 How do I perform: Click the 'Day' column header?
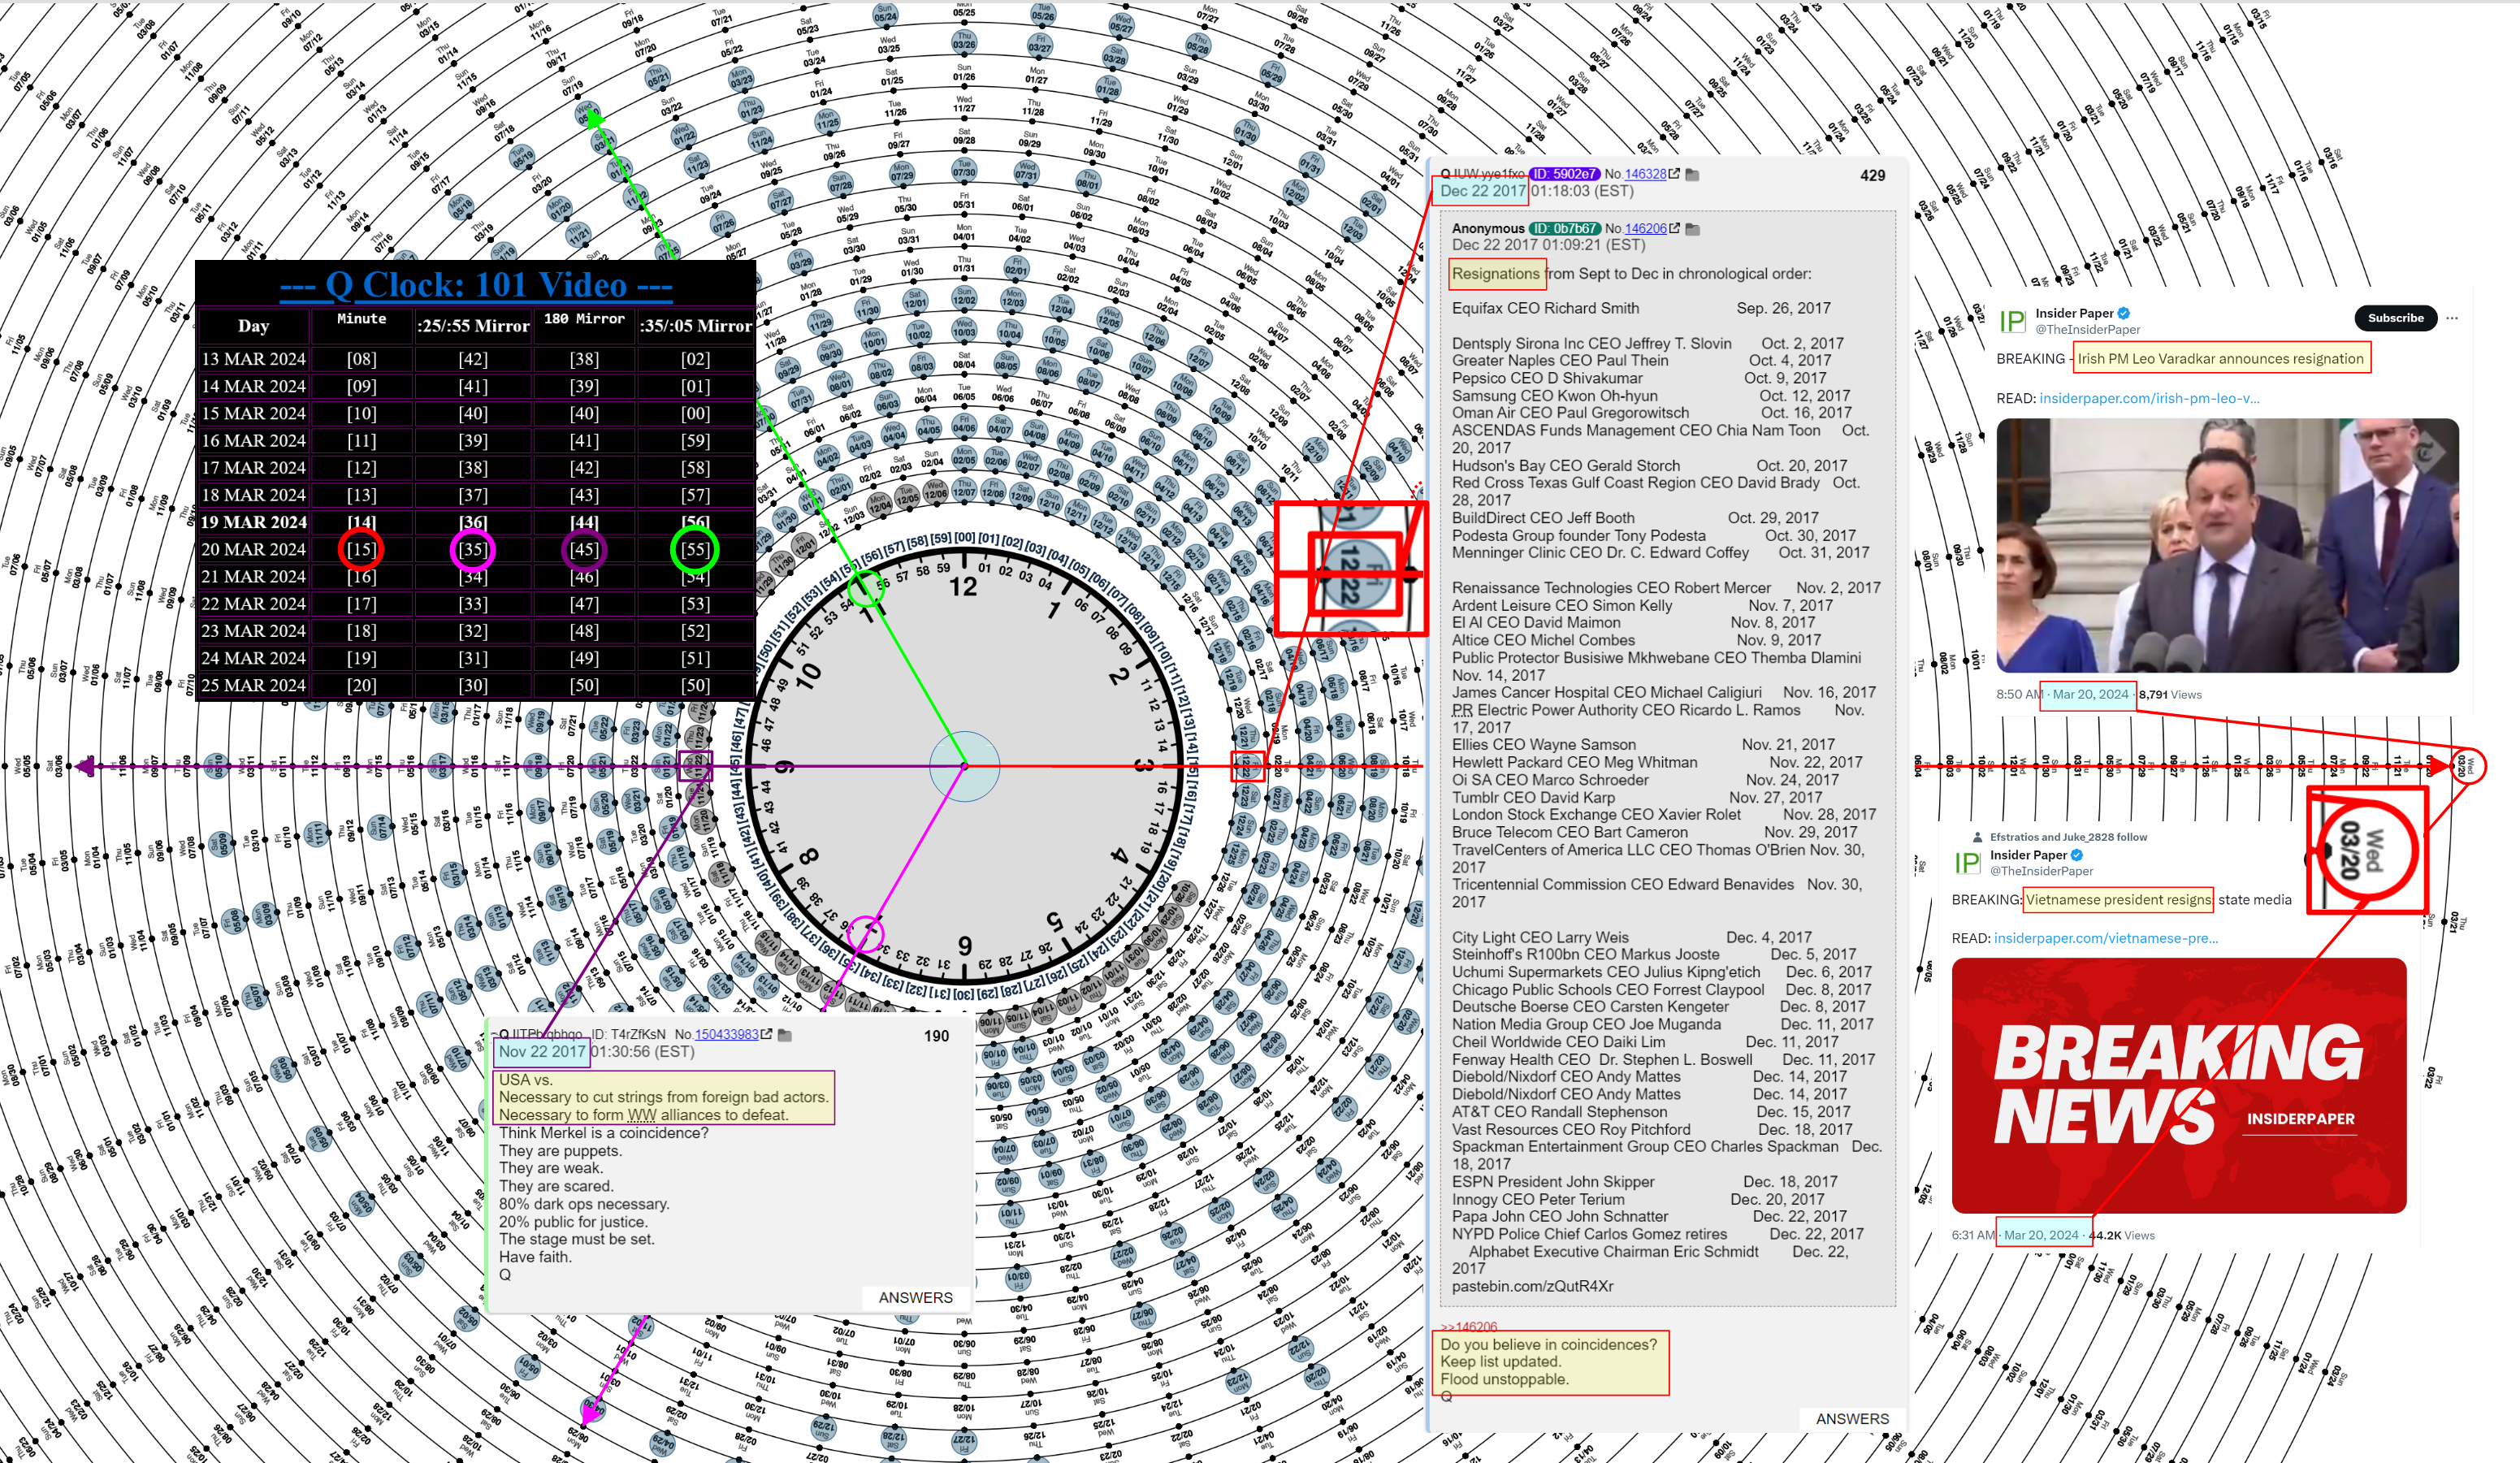coord(253,326)
